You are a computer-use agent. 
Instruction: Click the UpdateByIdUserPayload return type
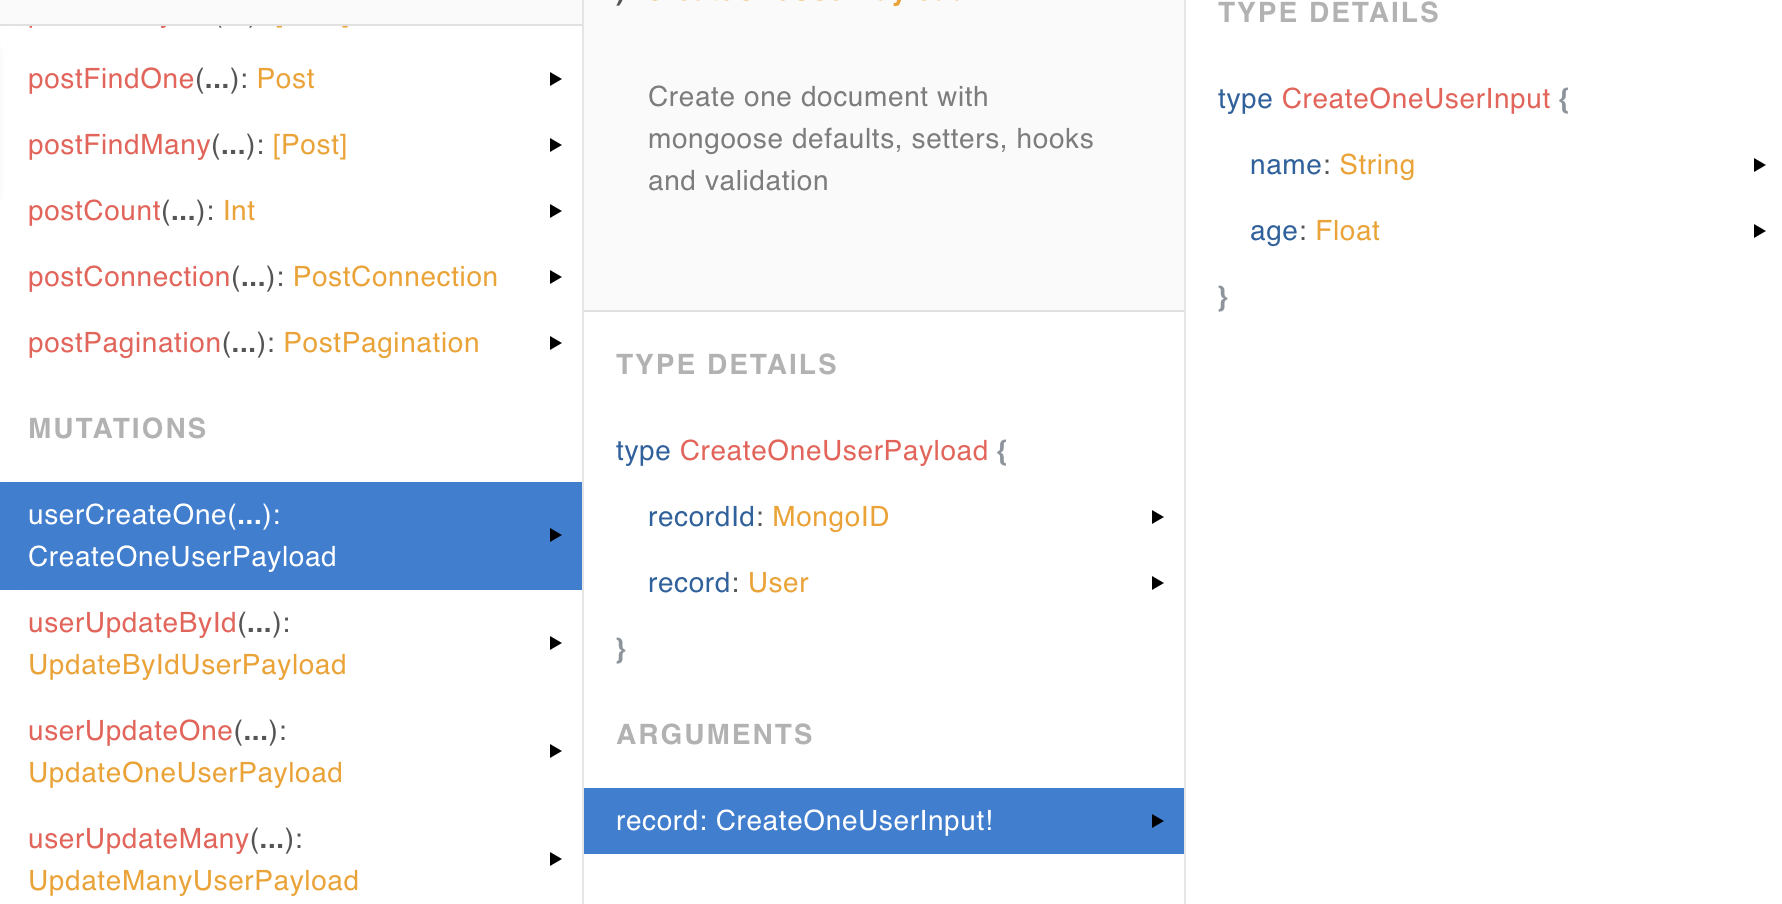pyautogui.click(x=187, y=665)
